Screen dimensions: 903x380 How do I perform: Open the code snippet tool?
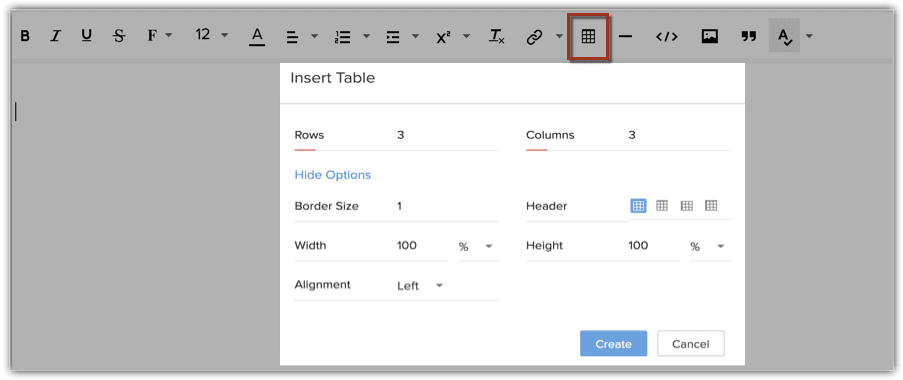(x=666, y=37)
